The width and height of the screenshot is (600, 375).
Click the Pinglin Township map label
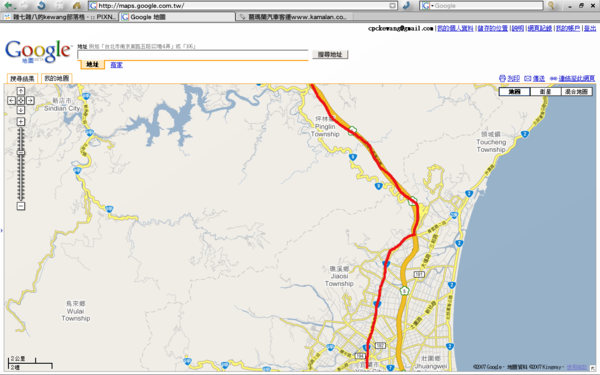point(325,127)
